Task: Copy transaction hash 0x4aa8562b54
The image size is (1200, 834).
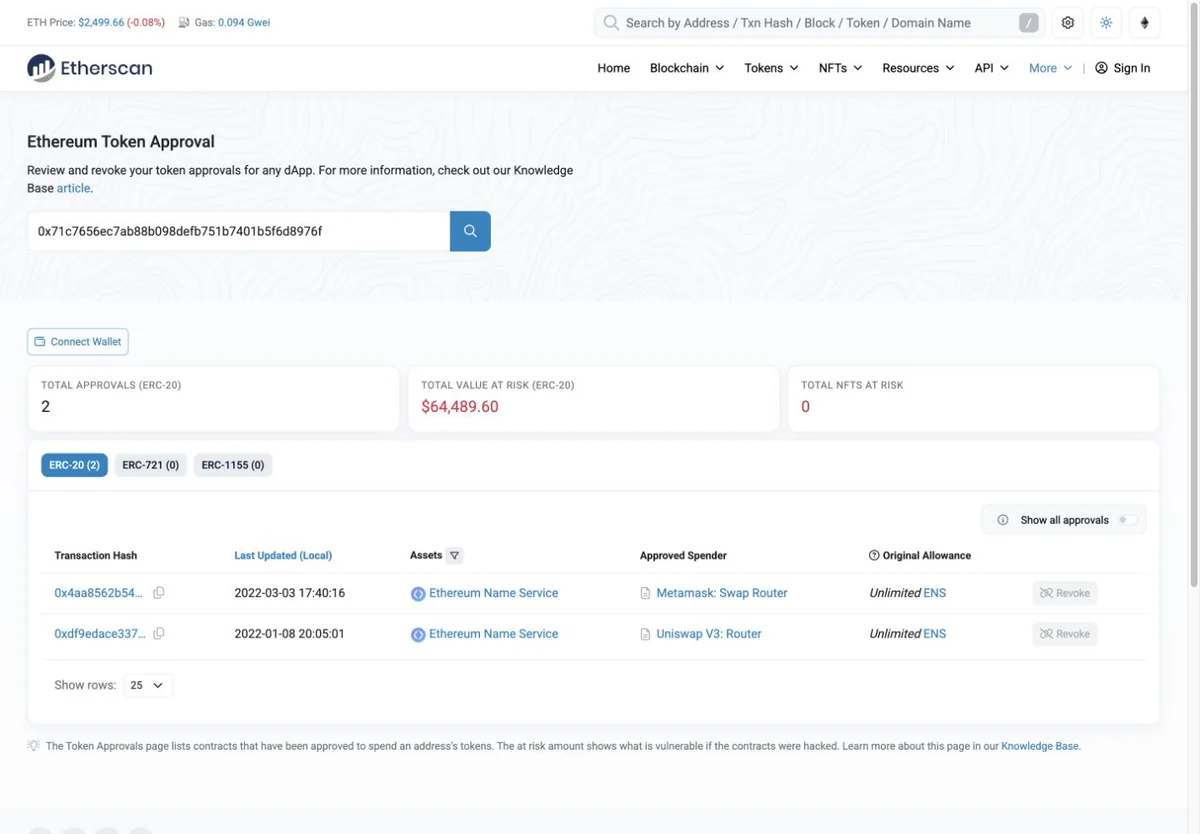Action: click(159, 593)
